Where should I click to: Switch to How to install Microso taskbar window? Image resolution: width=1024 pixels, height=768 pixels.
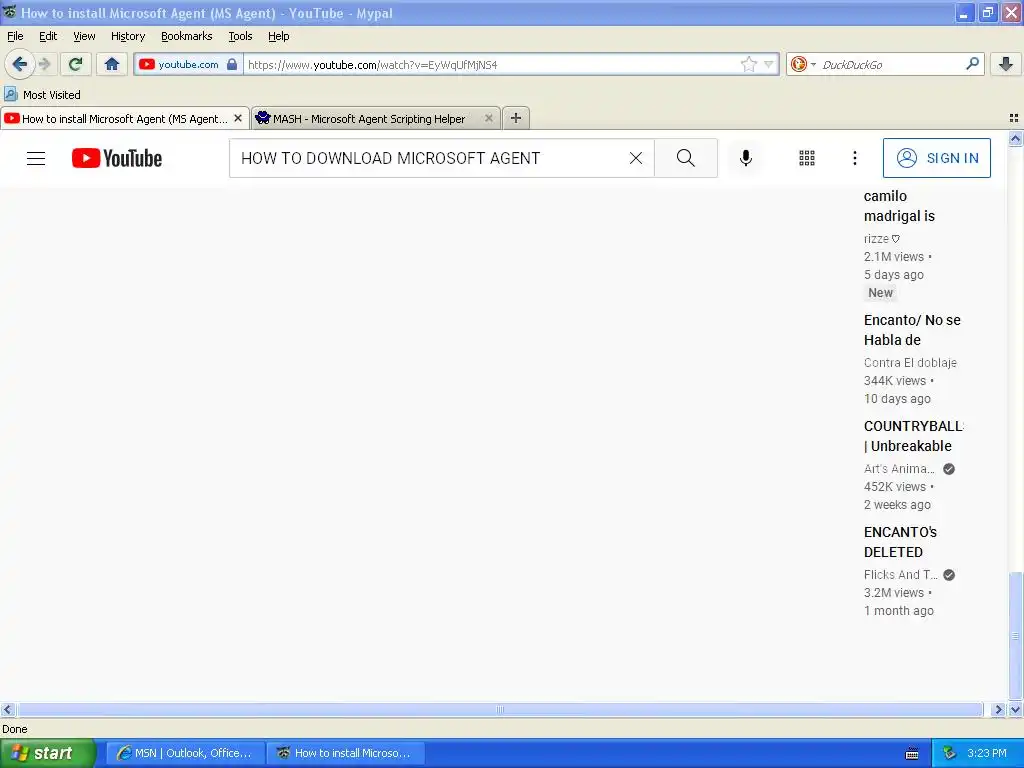pos(345,753)
